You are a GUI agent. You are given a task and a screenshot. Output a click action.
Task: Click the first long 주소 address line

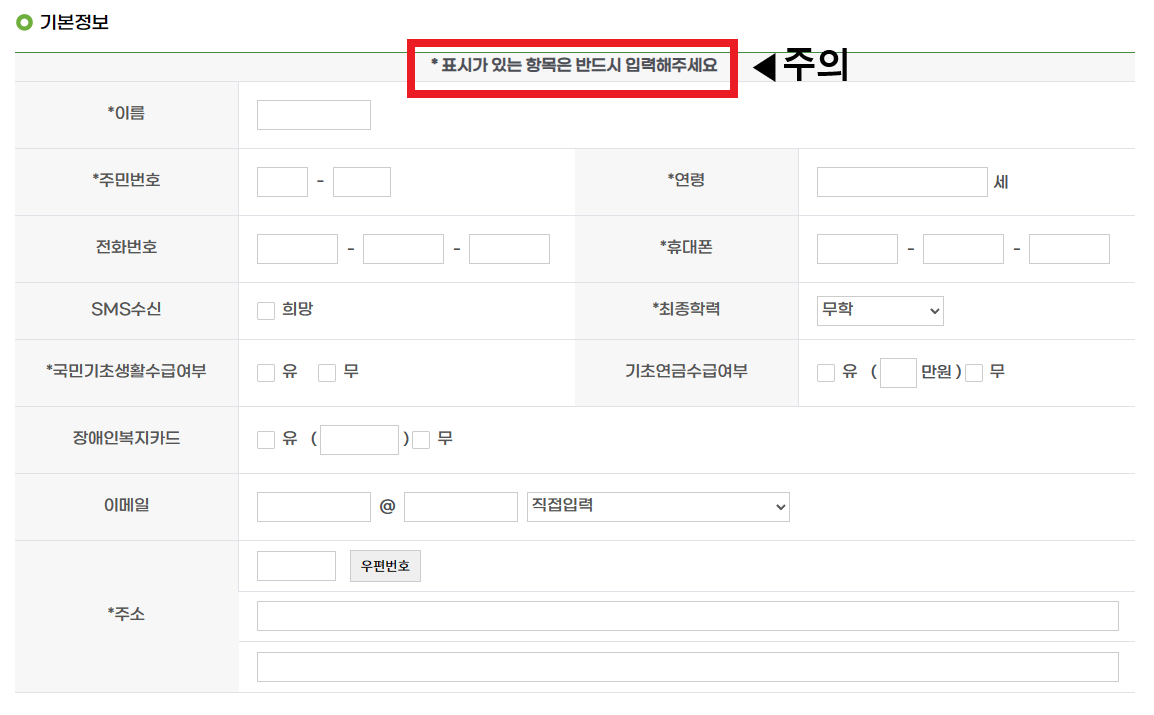[x=687, y=615]
